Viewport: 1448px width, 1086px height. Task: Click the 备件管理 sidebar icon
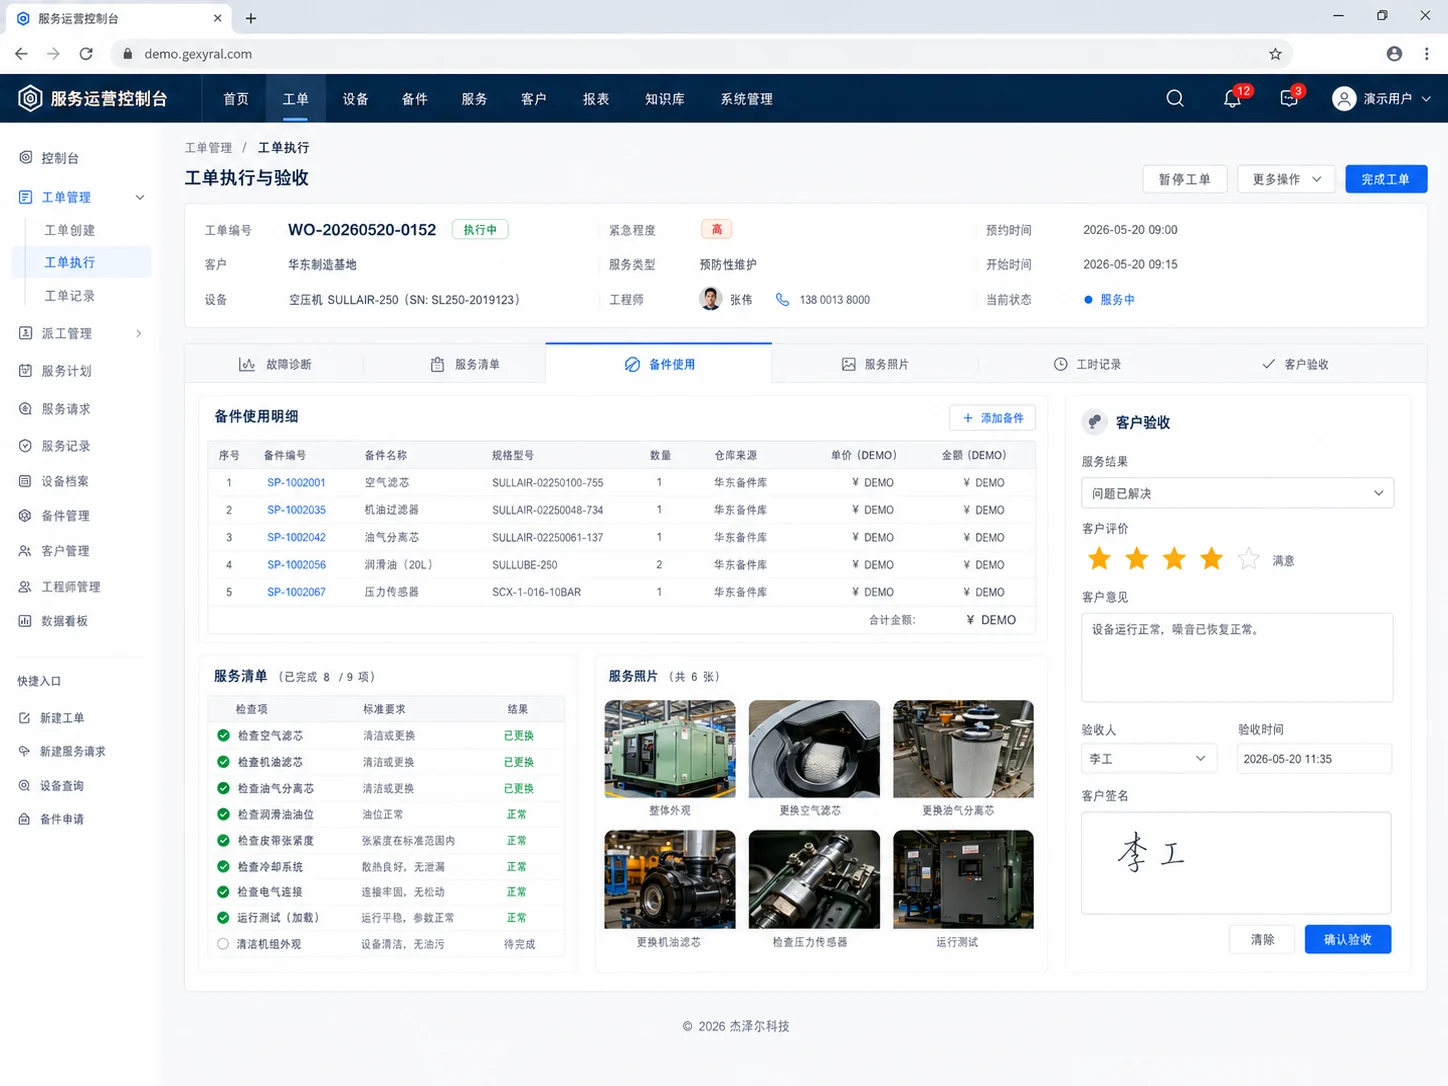(x=26, y=516)
